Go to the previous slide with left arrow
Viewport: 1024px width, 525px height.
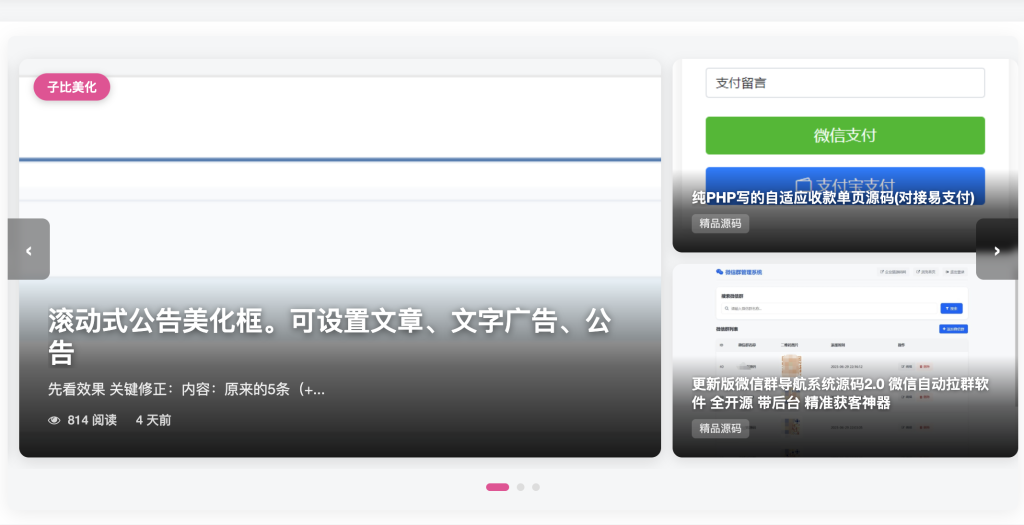pos(29,249)
